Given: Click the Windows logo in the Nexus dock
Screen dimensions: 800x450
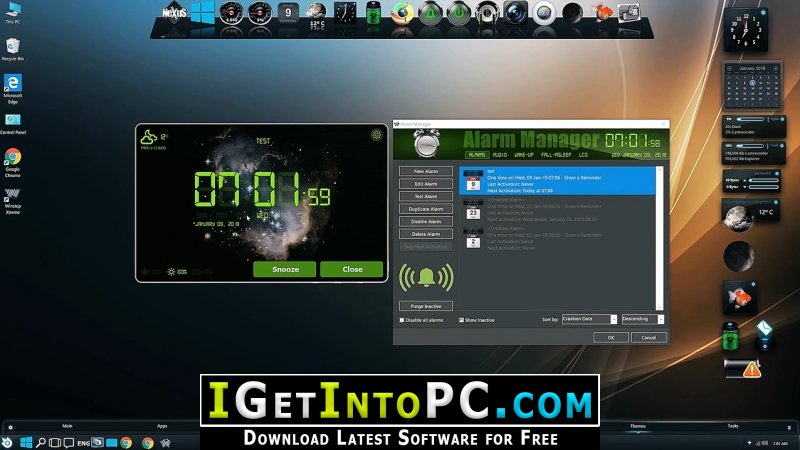Looking at the screenshot, I should [203, 12].
